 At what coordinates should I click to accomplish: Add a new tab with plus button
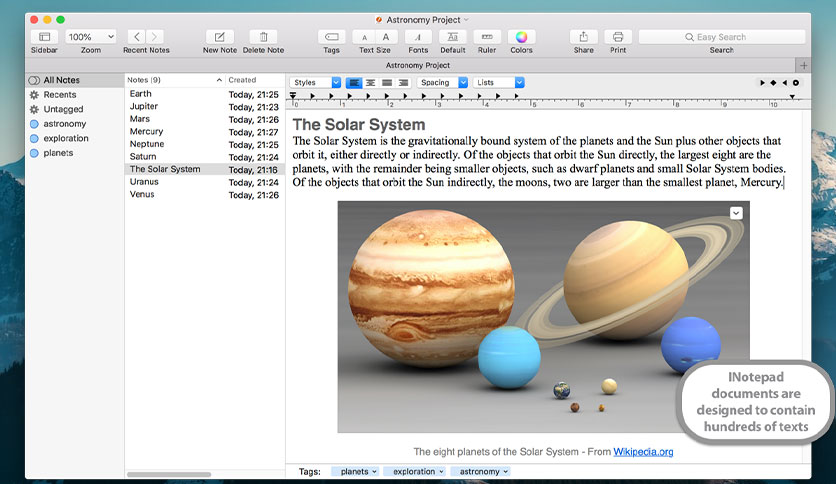803,65
